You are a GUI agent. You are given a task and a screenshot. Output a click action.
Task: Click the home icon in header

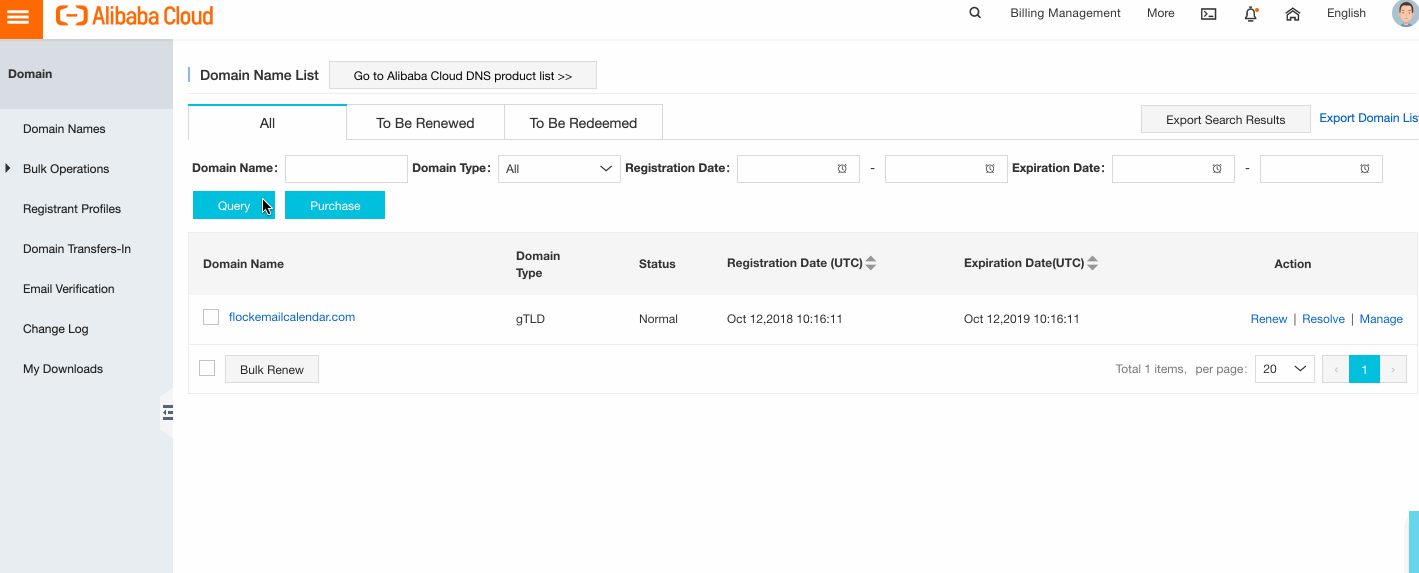tap(1293, 14)
